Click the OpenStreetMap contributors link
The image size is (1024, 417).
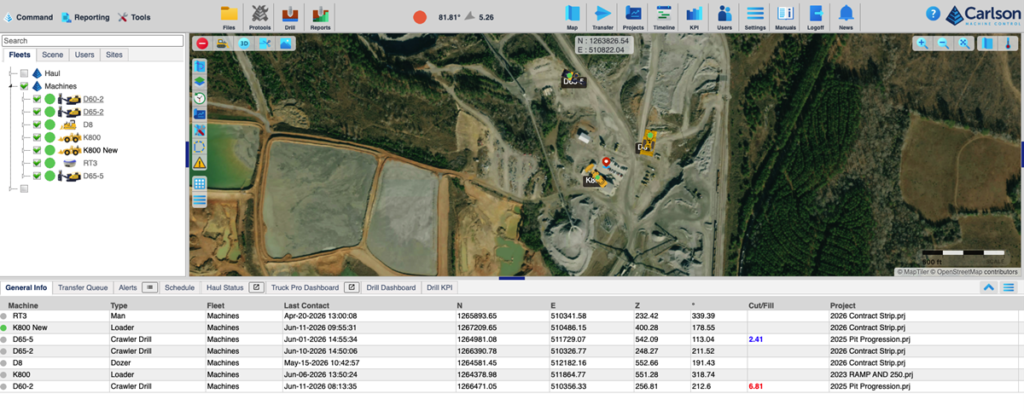click(x=974, y=271)
